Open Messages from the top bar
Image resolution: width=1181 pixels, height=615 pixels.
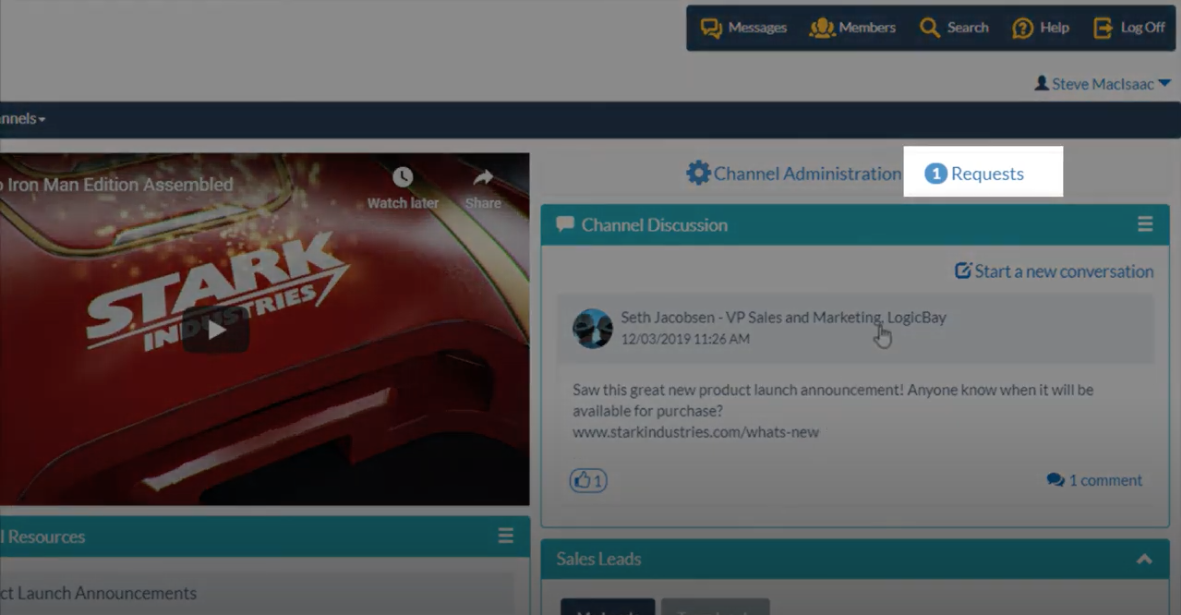pos(743,28)
